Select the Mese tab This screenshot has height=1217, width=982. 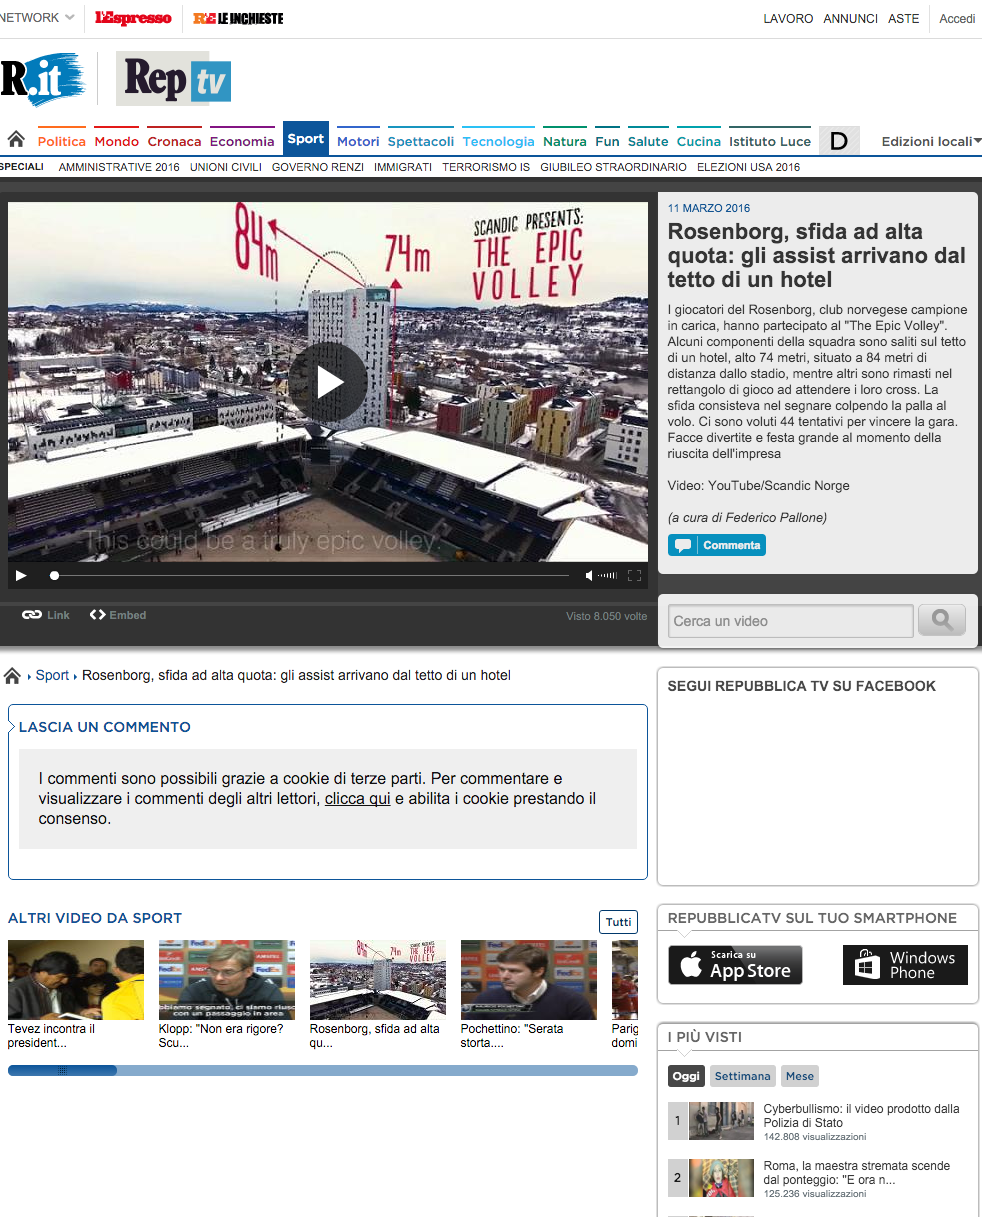(x=800, y=1076)
